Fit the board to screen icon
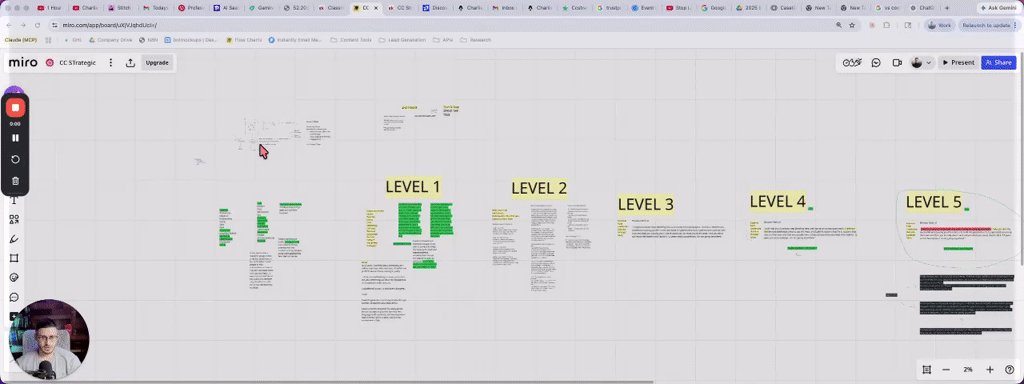This screenshot has height=384, width=1024. click(x=926, y=370)
